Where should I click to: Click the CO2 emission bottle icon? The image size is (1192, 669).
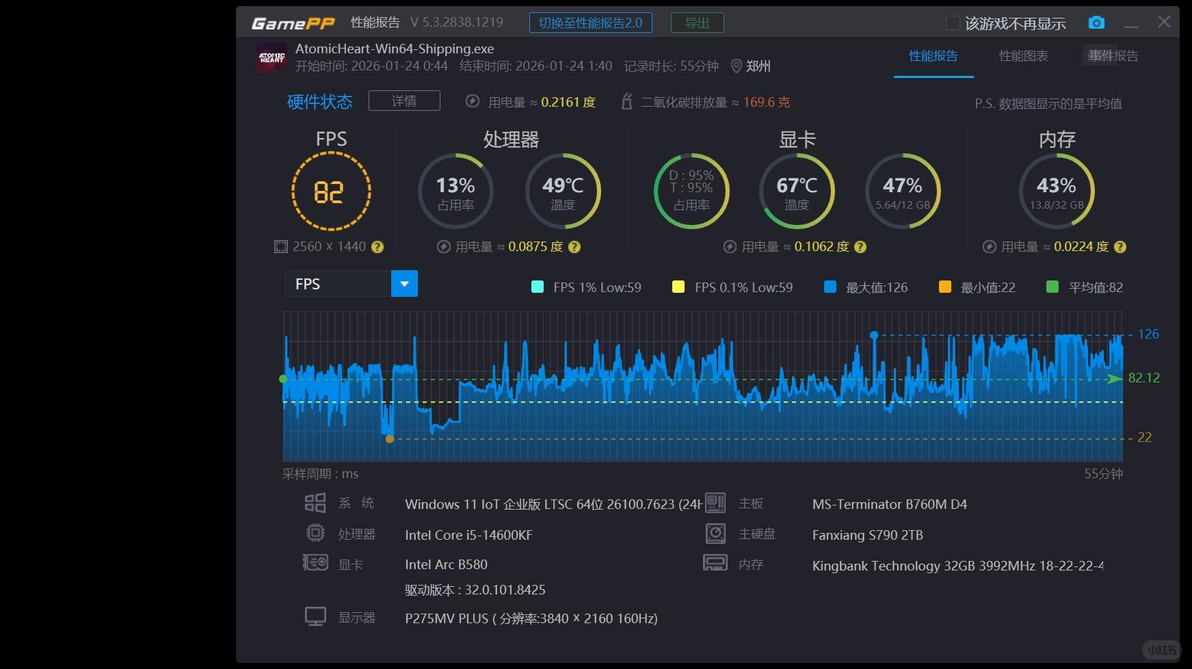(626, 101)
